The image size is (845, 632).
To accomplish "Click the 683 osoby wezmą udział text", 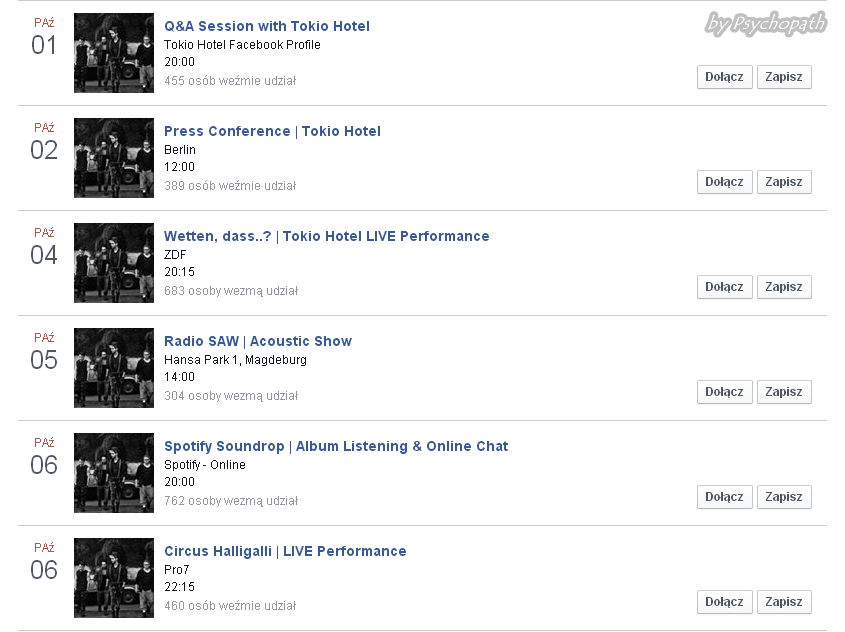I will tap(231, 291).
